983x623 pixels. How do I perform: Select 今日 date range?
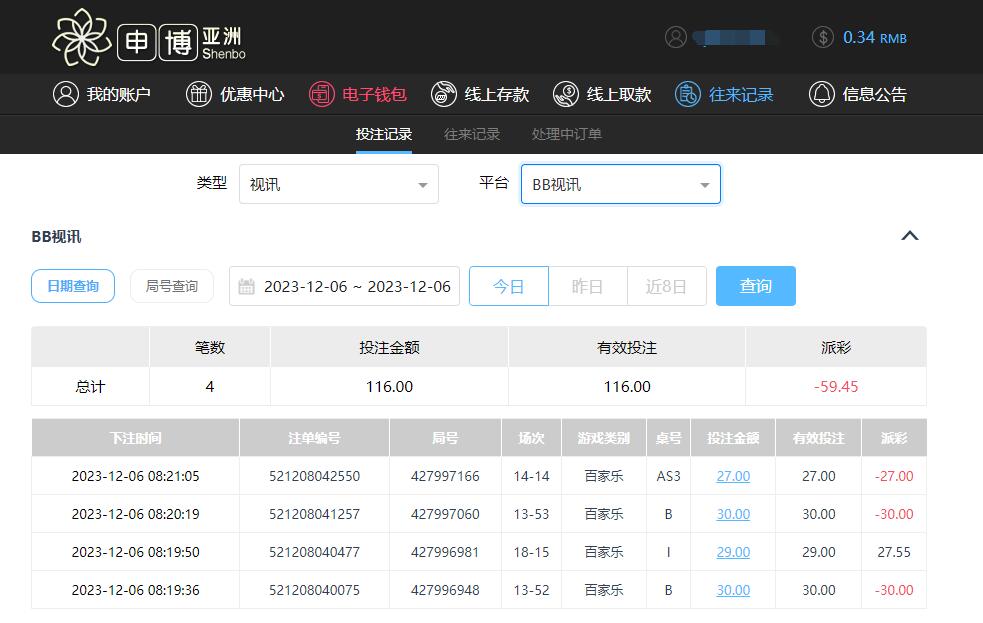[508, 286]
